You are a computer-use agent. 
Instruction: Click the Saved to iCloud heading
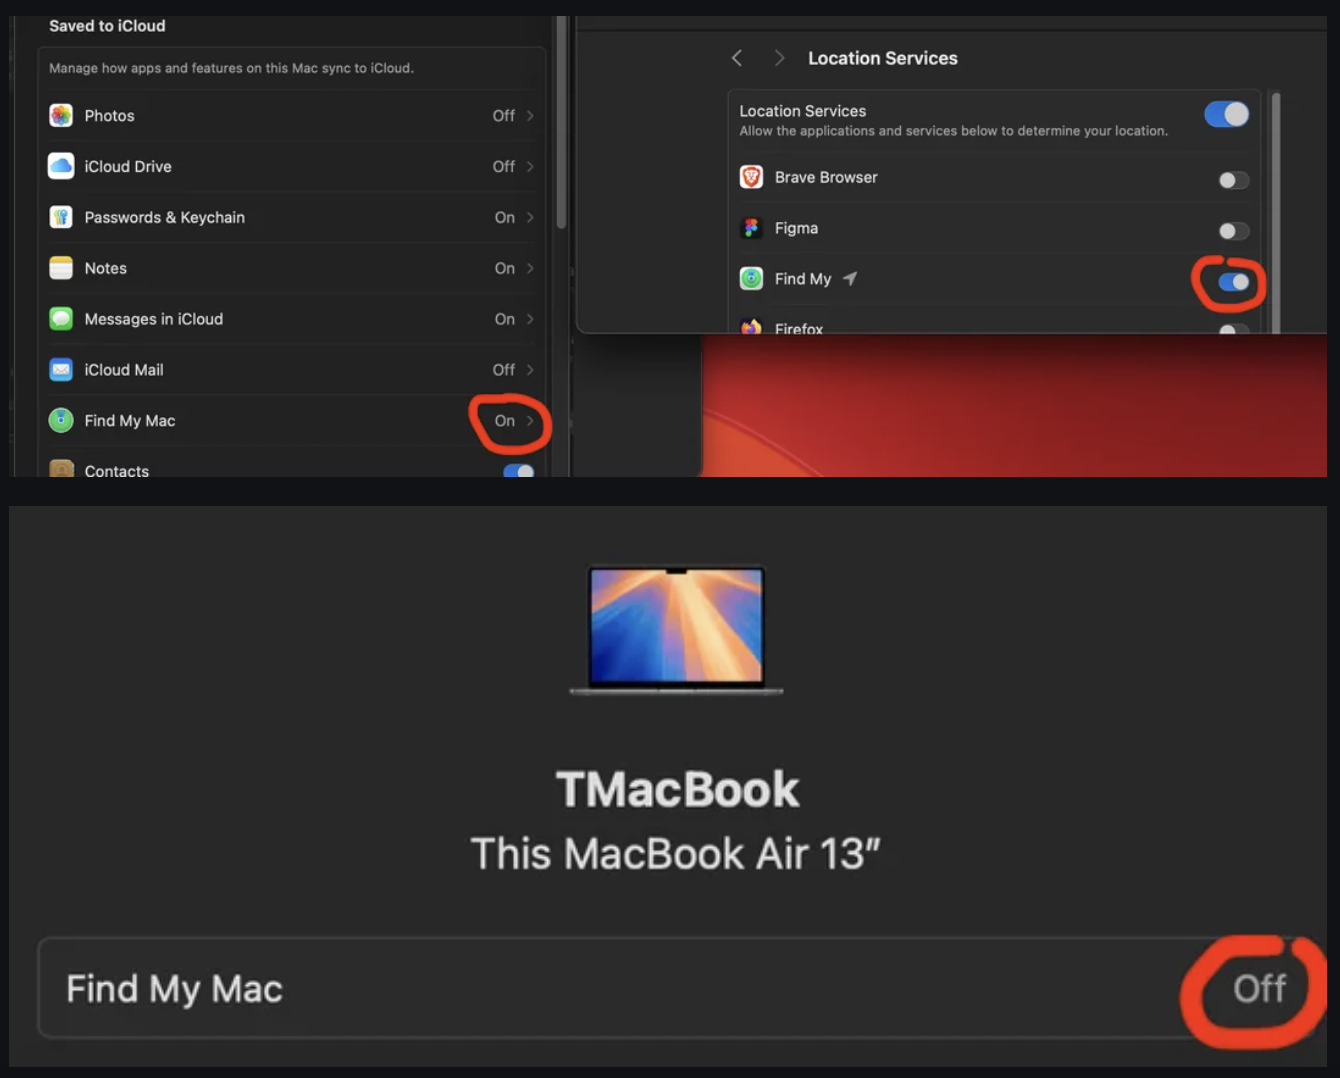point(107,26)
